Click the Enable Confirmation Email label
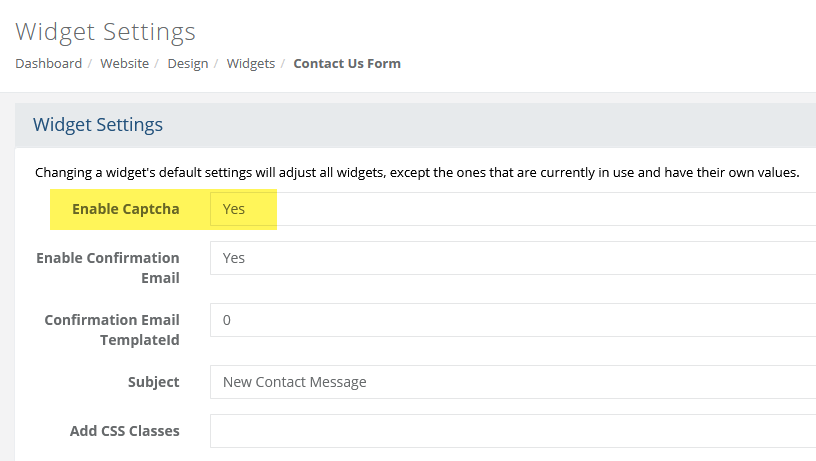816x461 pixels. (x=108, y=268)
